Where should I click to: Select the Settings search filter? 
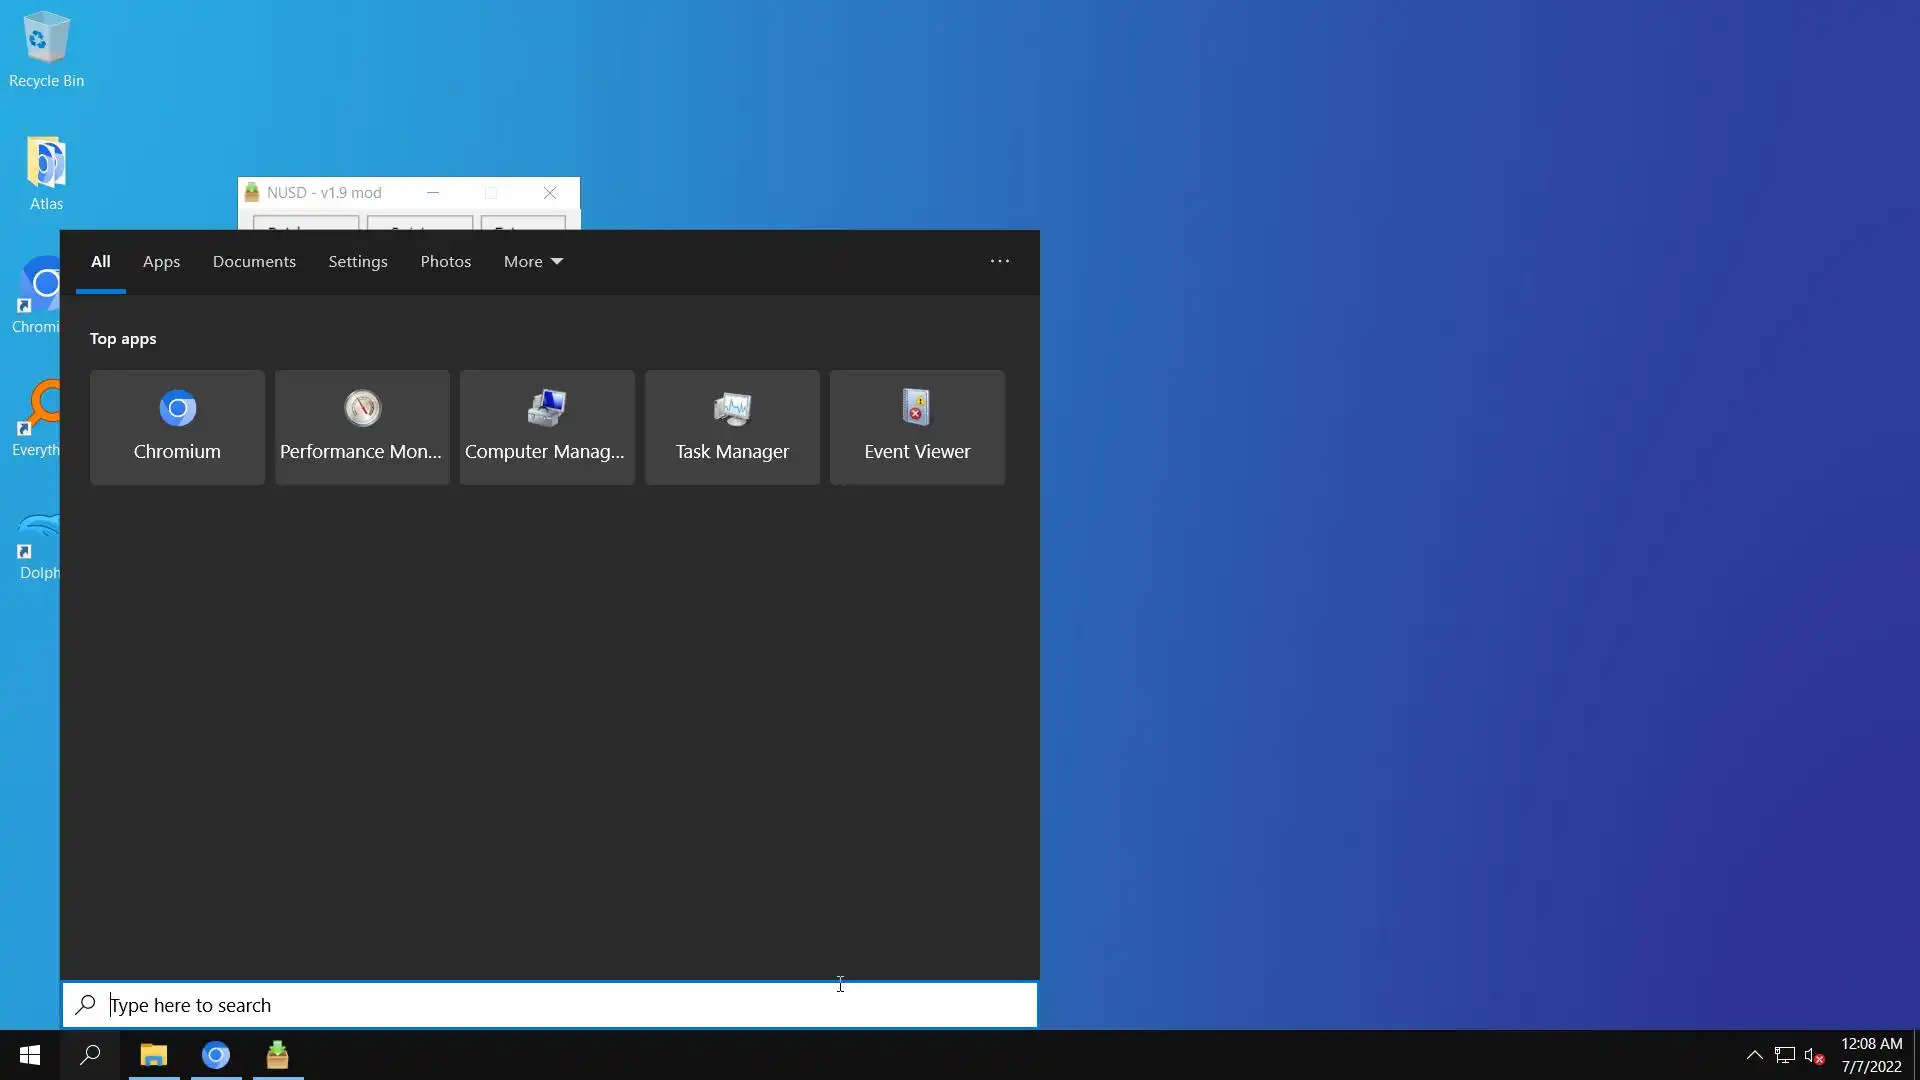358,262
